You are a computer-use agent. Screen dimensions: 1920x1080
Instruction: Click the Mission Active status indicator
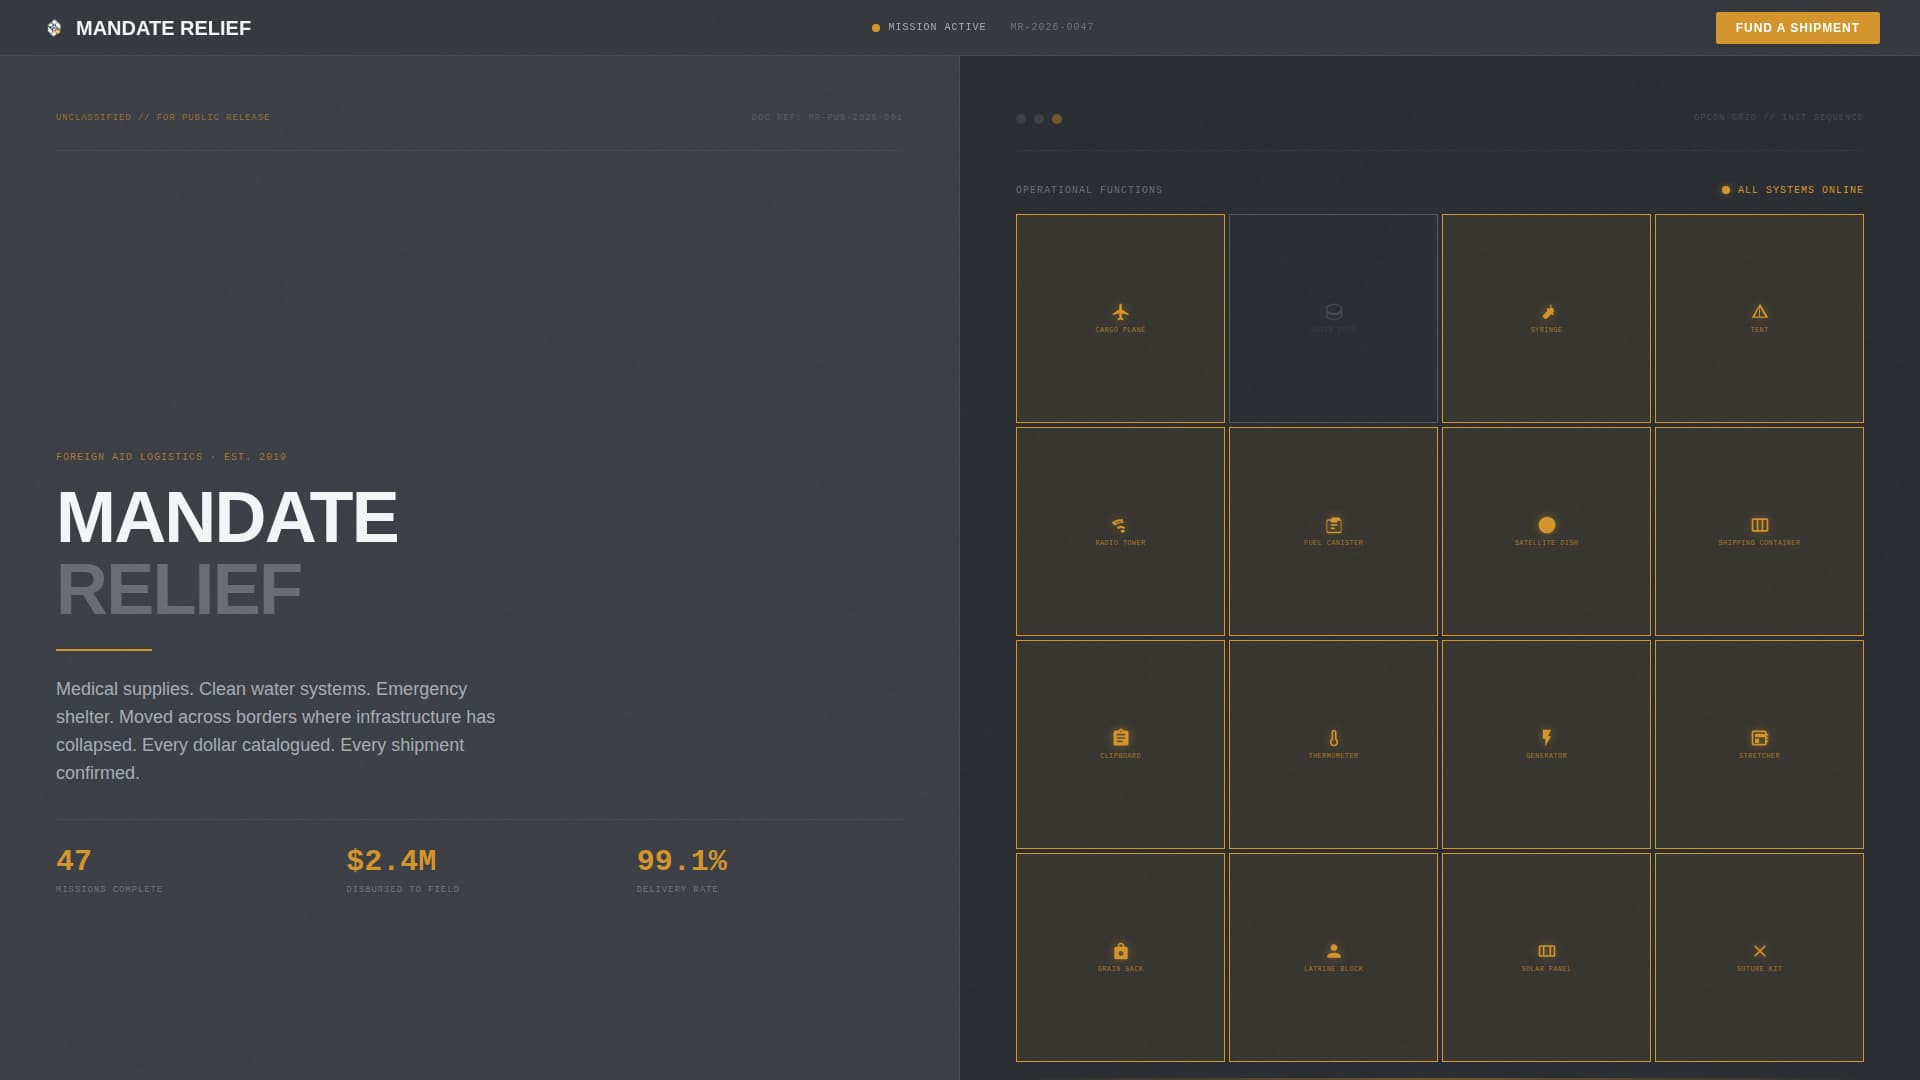(929, 27)
